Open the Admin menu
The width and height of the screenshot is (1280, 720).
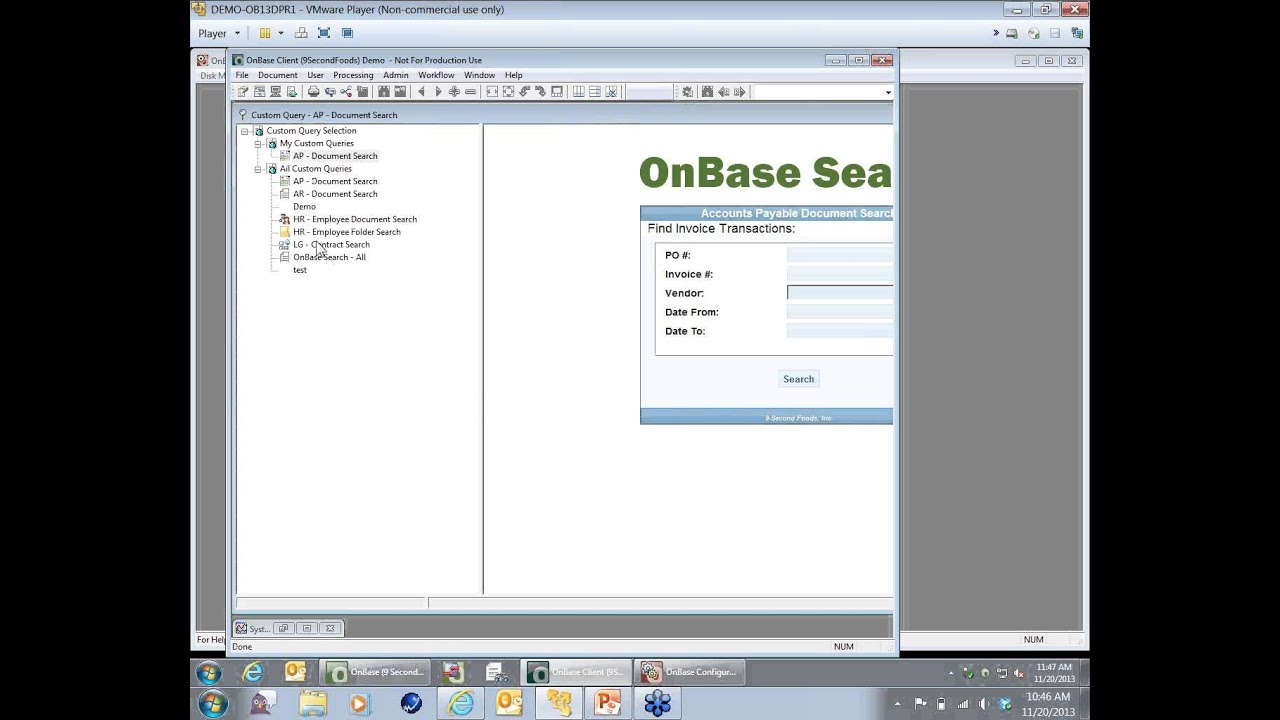tap(395, 75)
